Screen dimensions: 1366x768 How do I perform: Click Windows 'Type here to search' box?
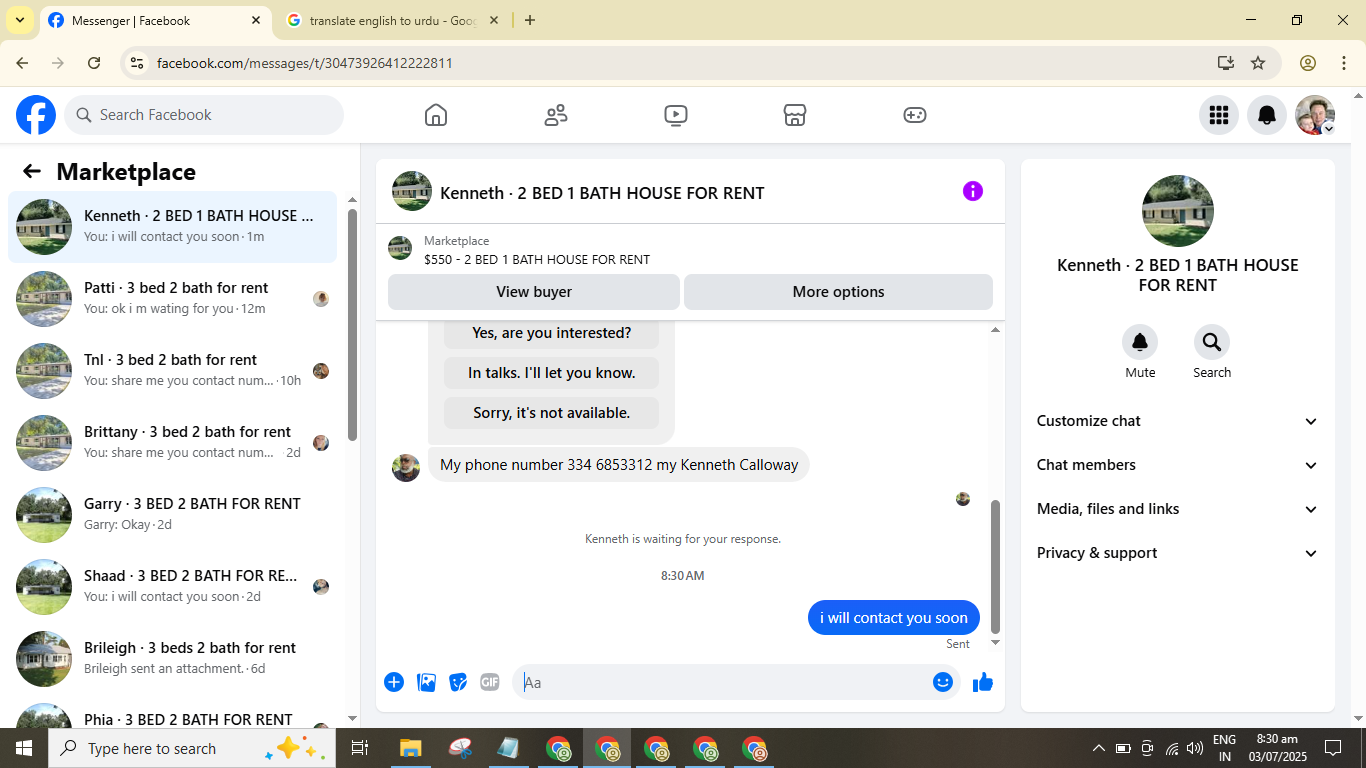point(191,748)
